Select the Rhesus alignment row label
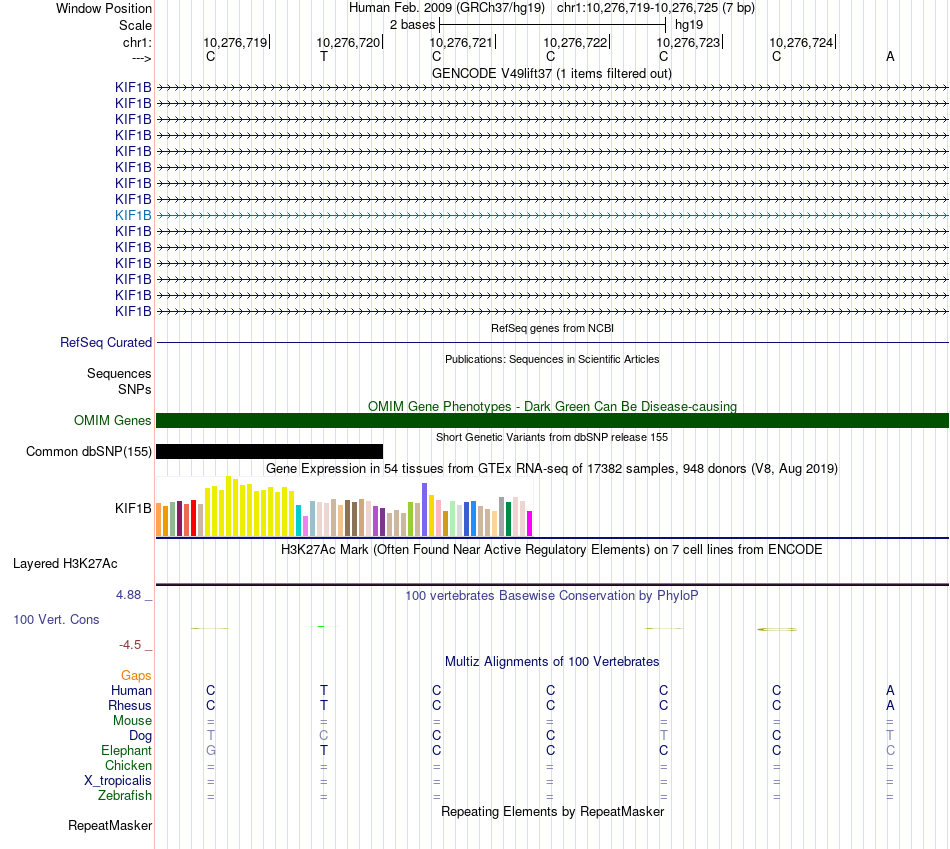Image resolution: width=950 pixels, height=849 pixels. (130, 705)
